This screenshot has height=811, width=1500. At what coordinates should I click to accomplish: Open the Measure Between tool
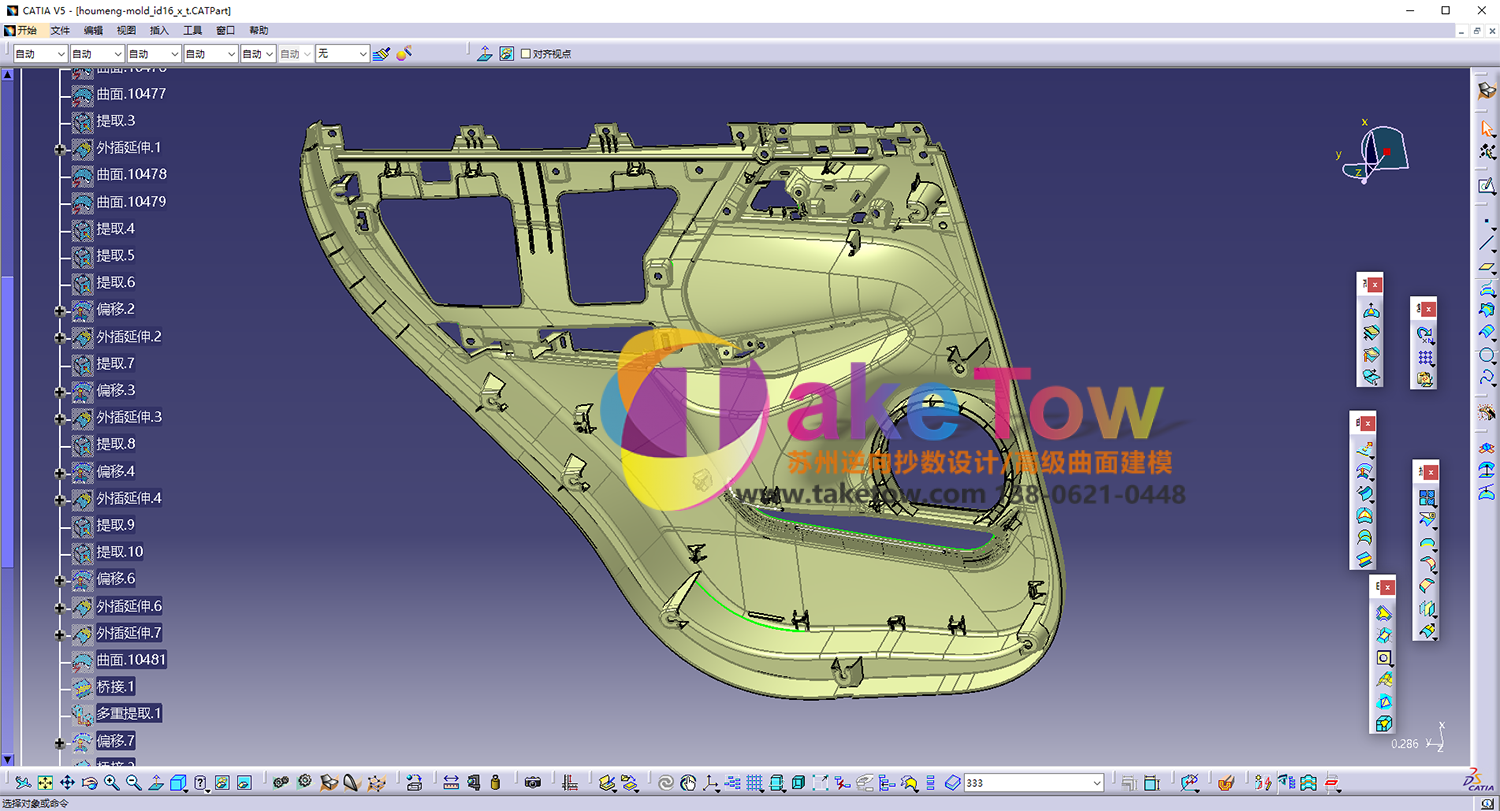[451, 783]
